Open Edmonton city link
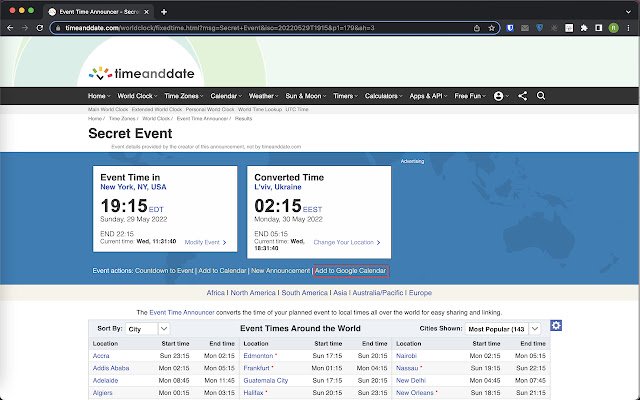Screen dimensions: 640x400 (x=258, y=356)
